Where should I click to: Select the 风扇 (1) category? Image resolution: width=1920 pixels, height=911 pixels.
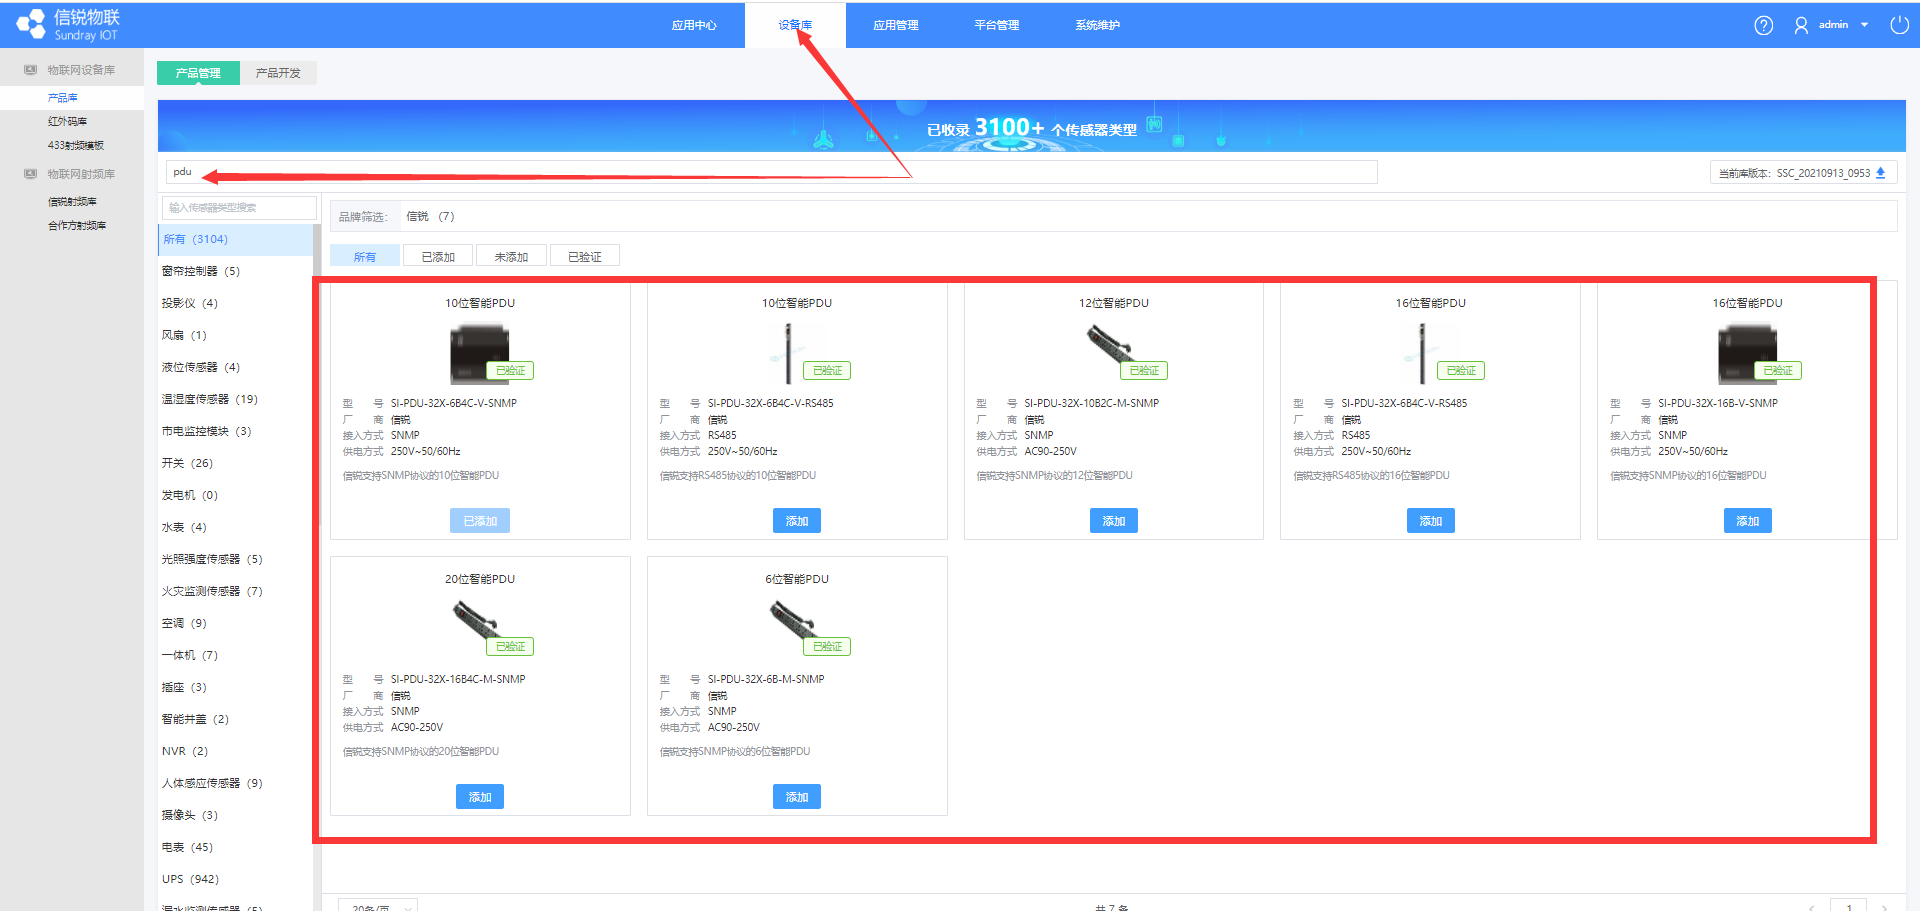235,336
